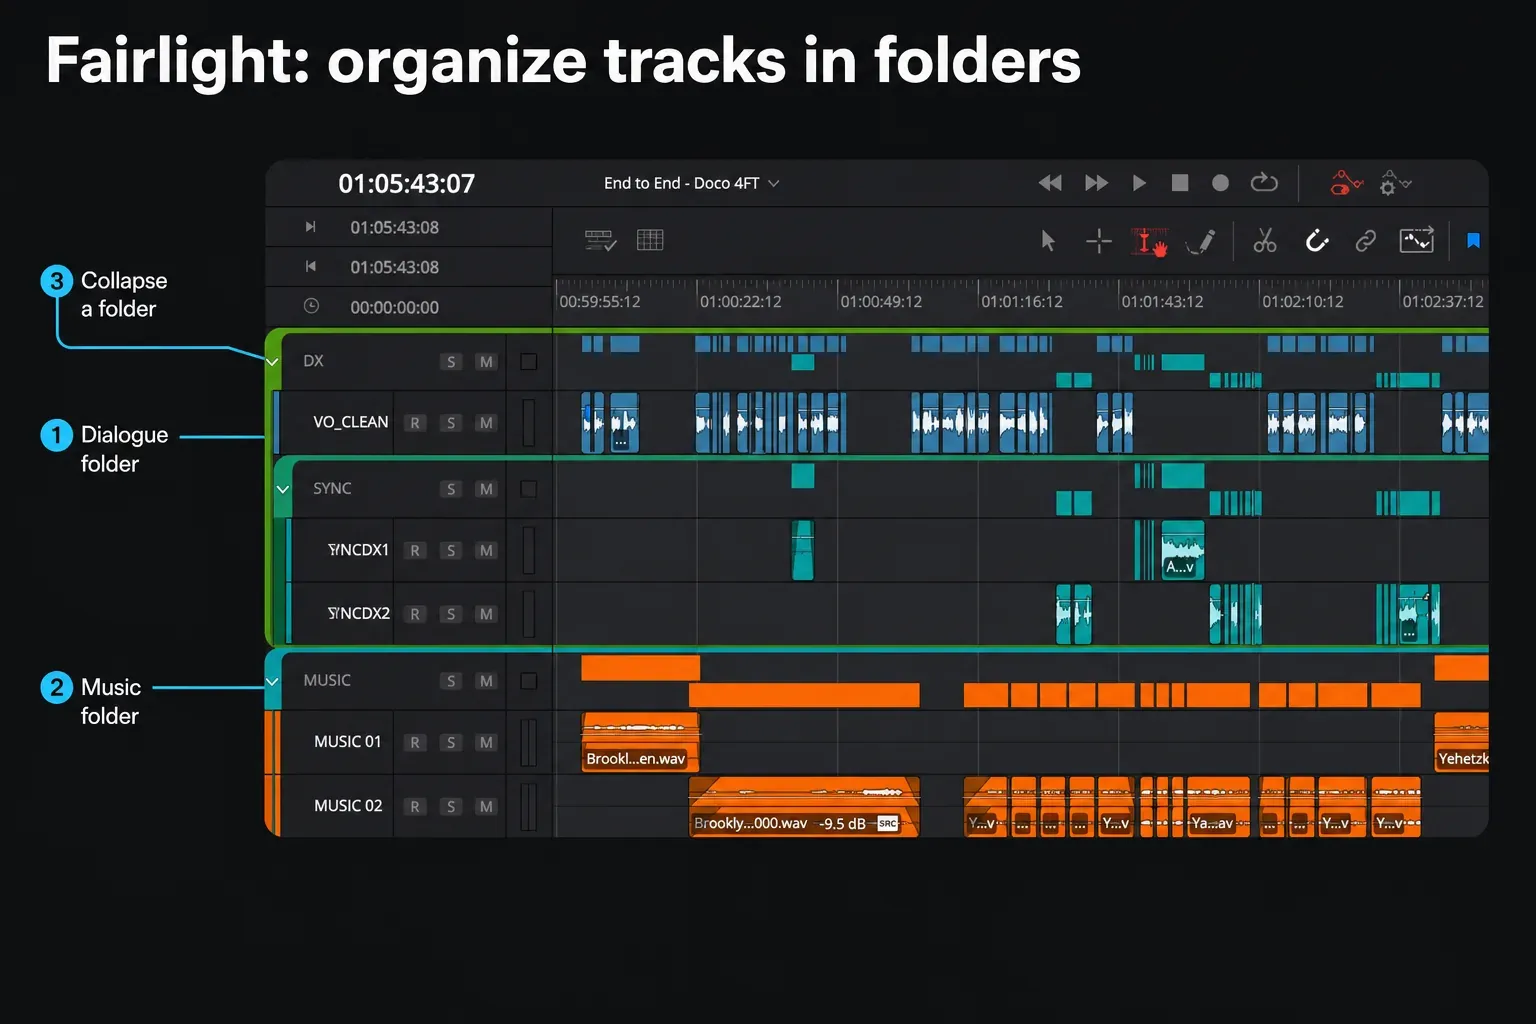This screenshot has width=1536, height=1024.
Task: Click the blue flag marker icon
Action: click(x=1473, y=240)
